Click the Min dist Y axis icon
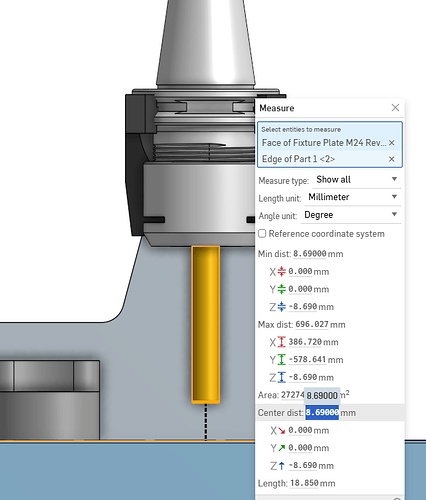Screen dimensions: 426x500 [282, 289]
